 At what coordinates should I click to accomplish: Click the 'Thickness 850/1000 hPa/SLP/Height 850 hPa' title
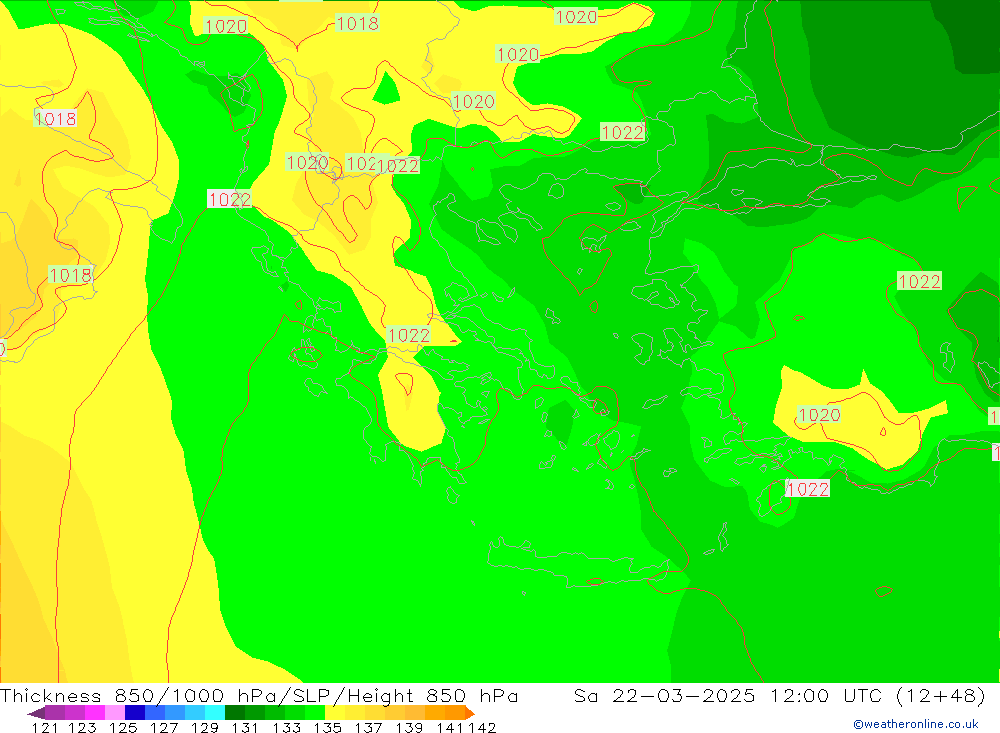pos(259,695)
